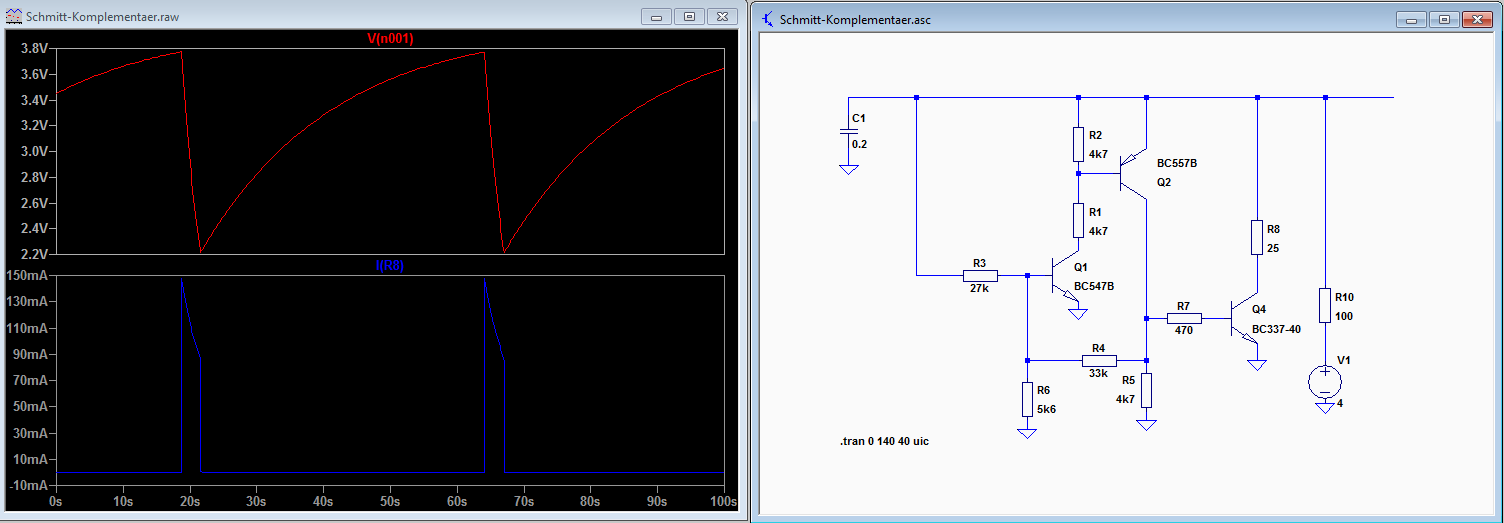Select resistor R3 symbol

click(x=980, y=274)
